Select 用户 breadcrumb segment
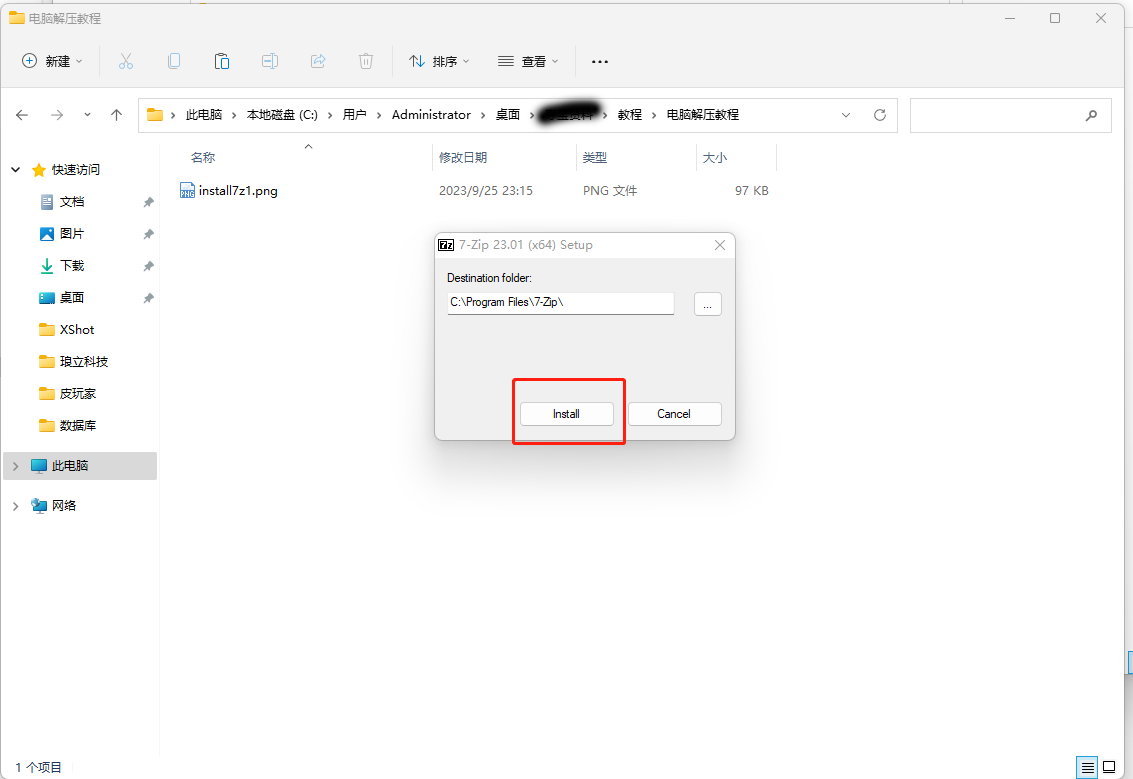Image resolution: width=1133 pixels, height=779 pixels. click(354, 115)
